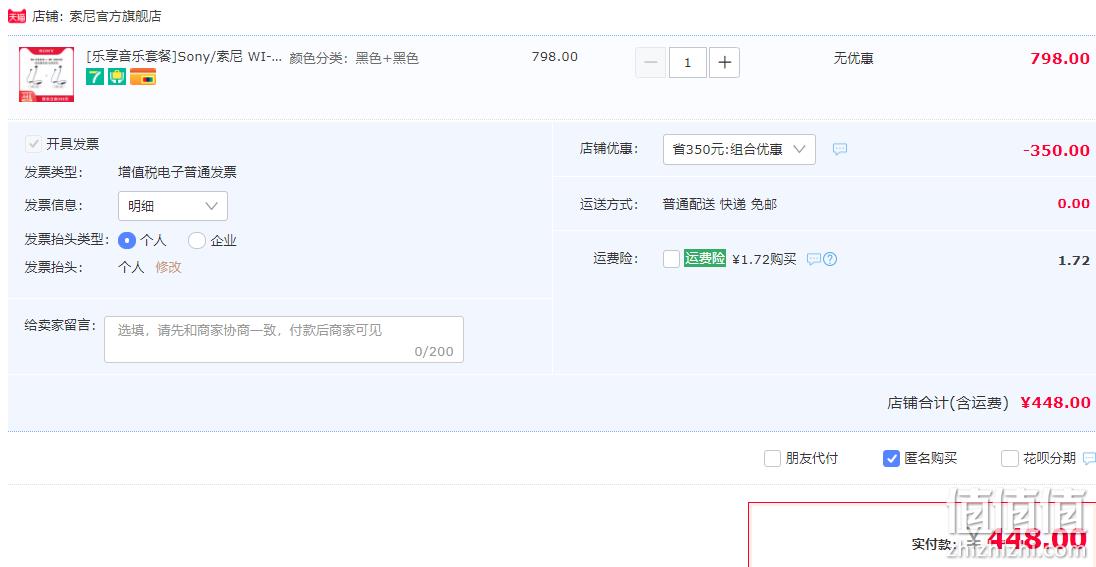Click the quantity input field showing 1
The width and height of the screenshot is (1096, 567).
coord(688,62)
